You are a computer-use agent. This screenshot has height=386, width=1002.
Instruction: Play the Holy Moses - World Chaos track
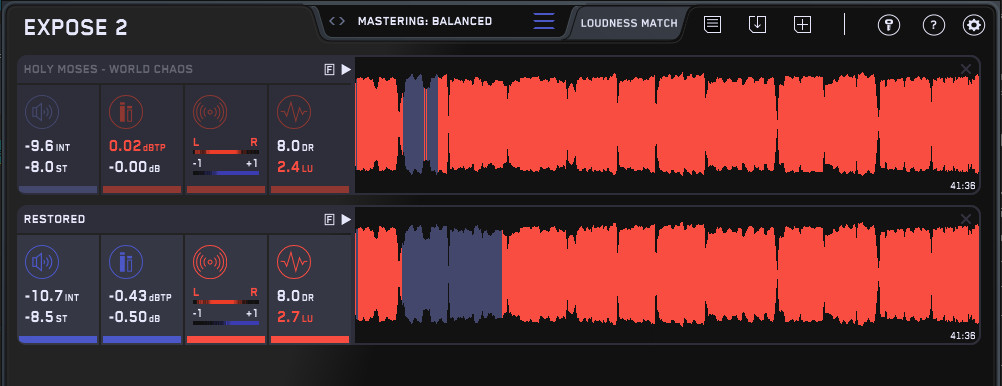(x=346, y=70)
